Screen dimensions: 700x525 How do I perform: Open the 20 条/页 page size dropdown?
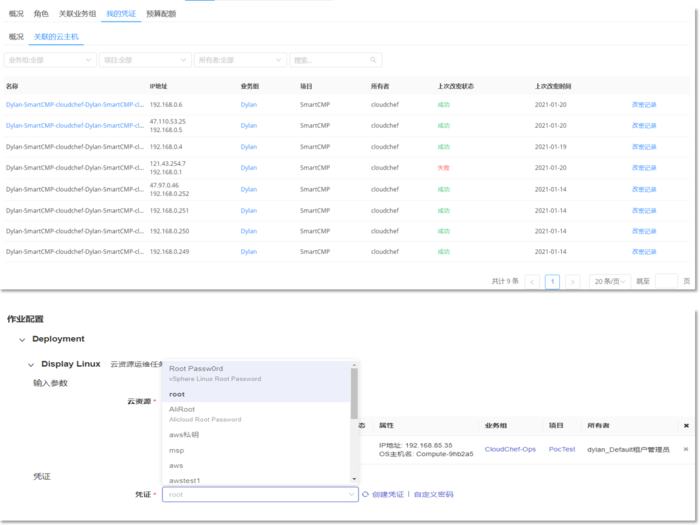coord(610,282)
